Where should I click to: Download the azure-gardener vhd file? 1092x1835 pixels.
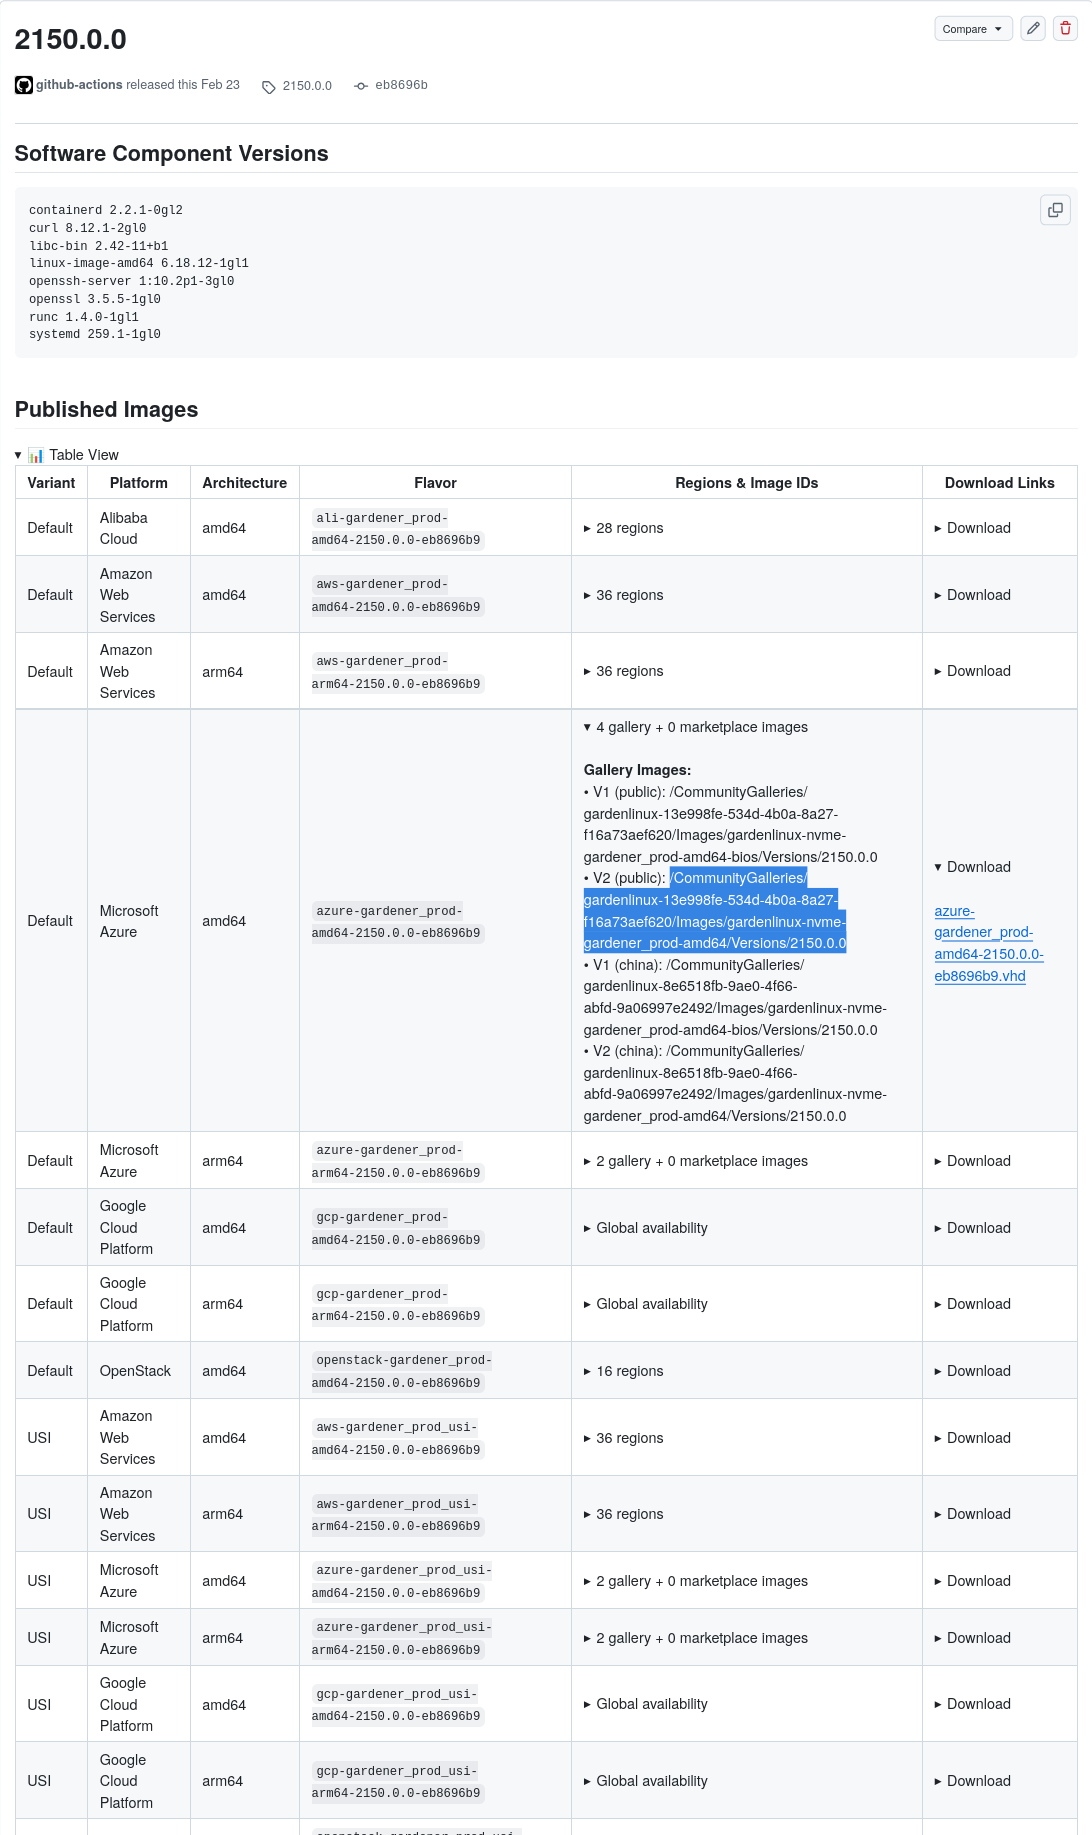[x=988, y=943]
